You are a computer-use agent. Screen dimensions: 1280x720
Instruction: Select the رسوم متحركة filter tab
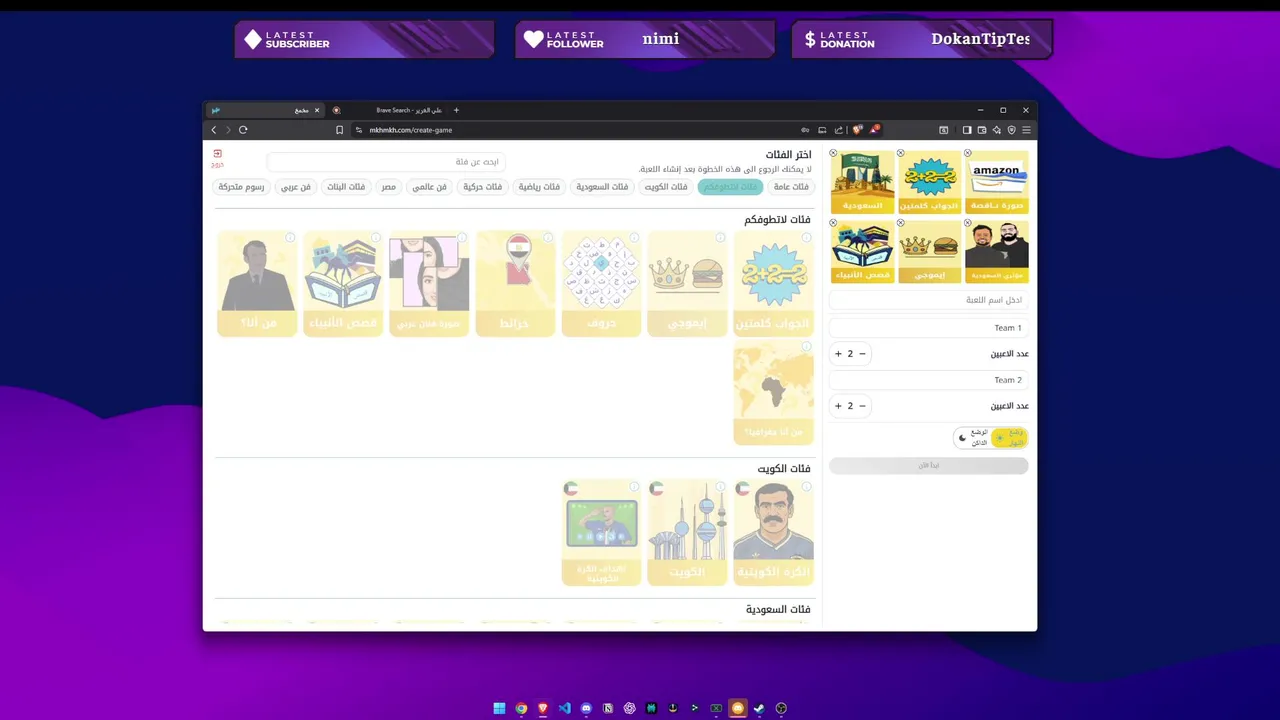[241, 187]
